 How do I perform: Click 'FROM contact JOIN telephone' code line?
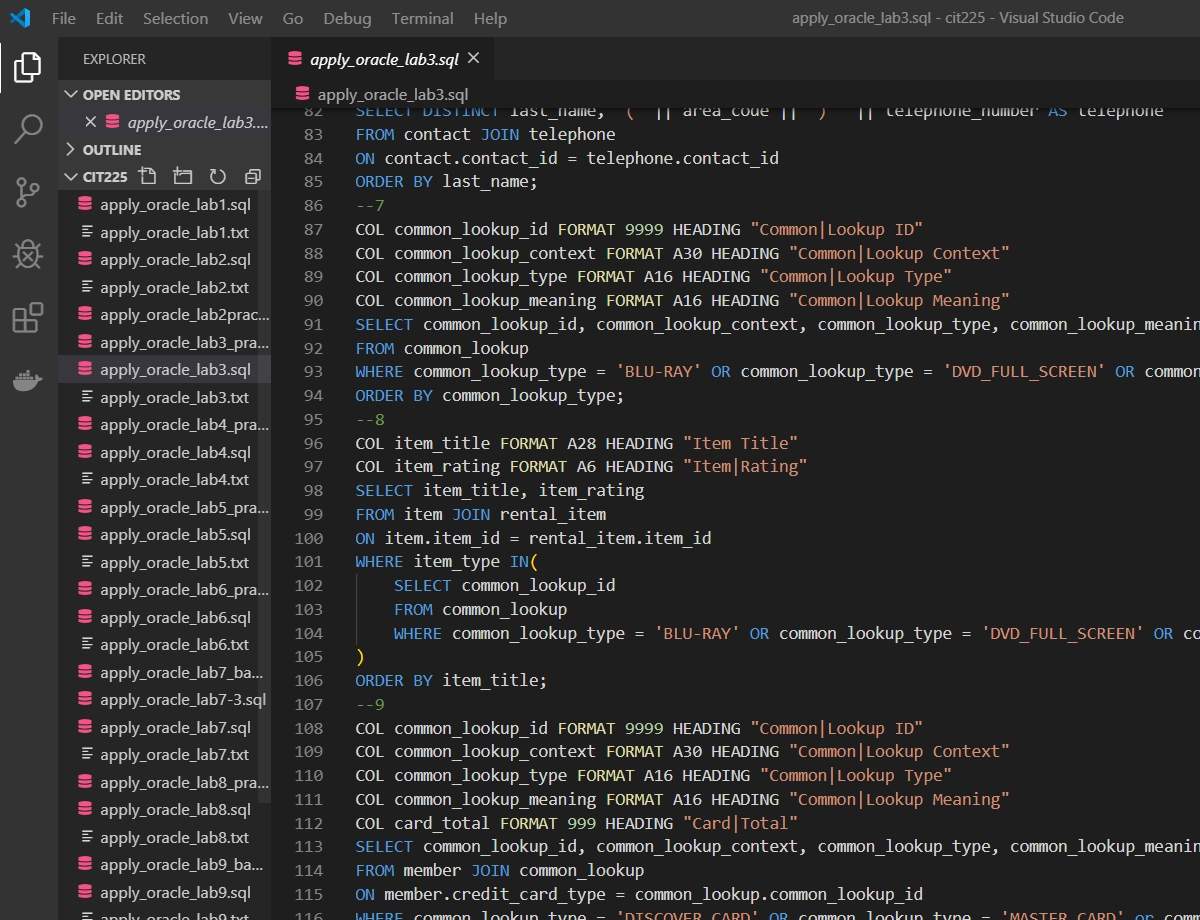(485, 134)
